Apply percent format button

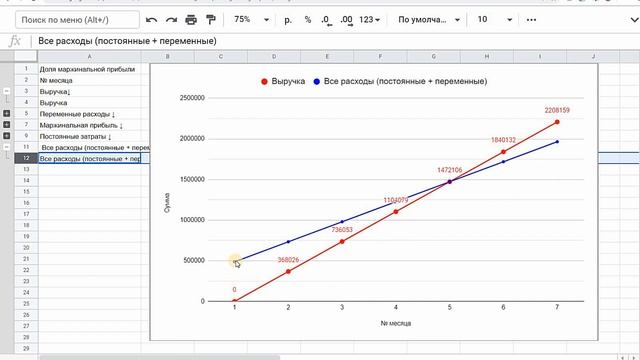point(308,20)
